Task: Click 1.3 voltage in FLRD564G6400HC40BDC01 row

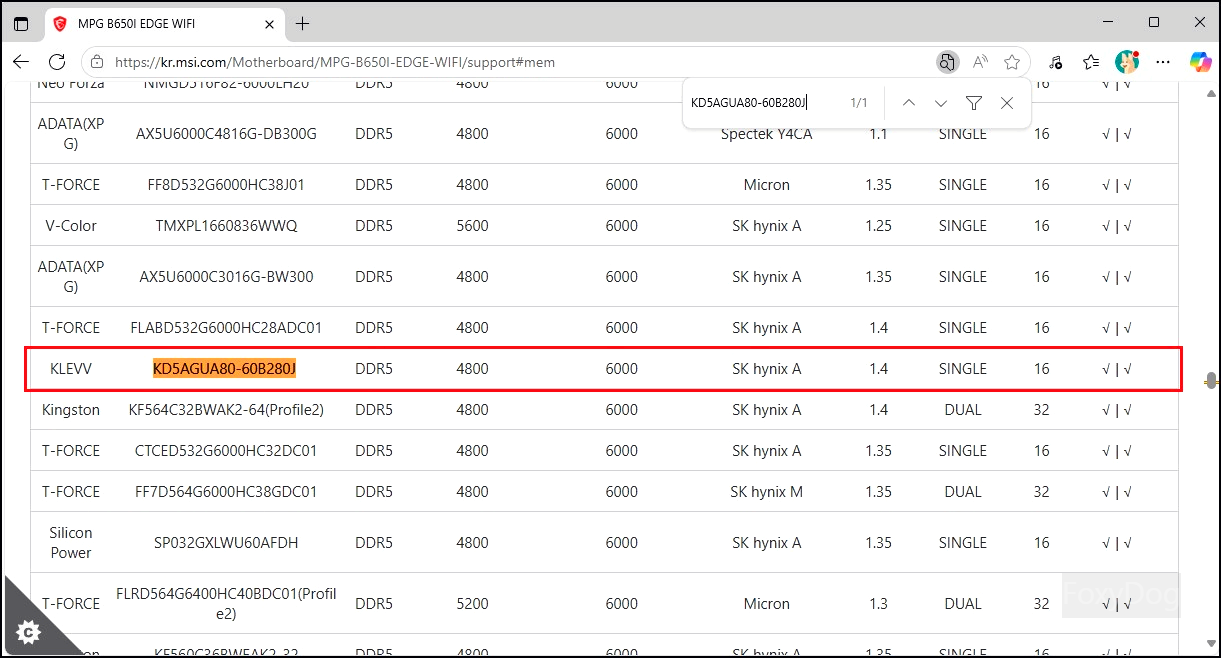Action: tap(878, 604)
